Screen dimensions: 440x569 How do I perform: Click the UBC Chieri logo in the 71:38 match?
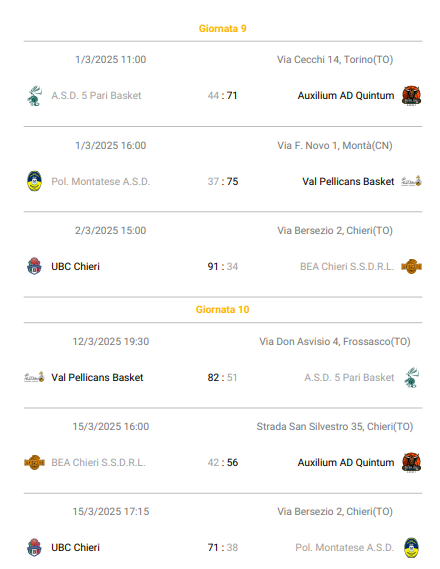[x=34, y=547]
